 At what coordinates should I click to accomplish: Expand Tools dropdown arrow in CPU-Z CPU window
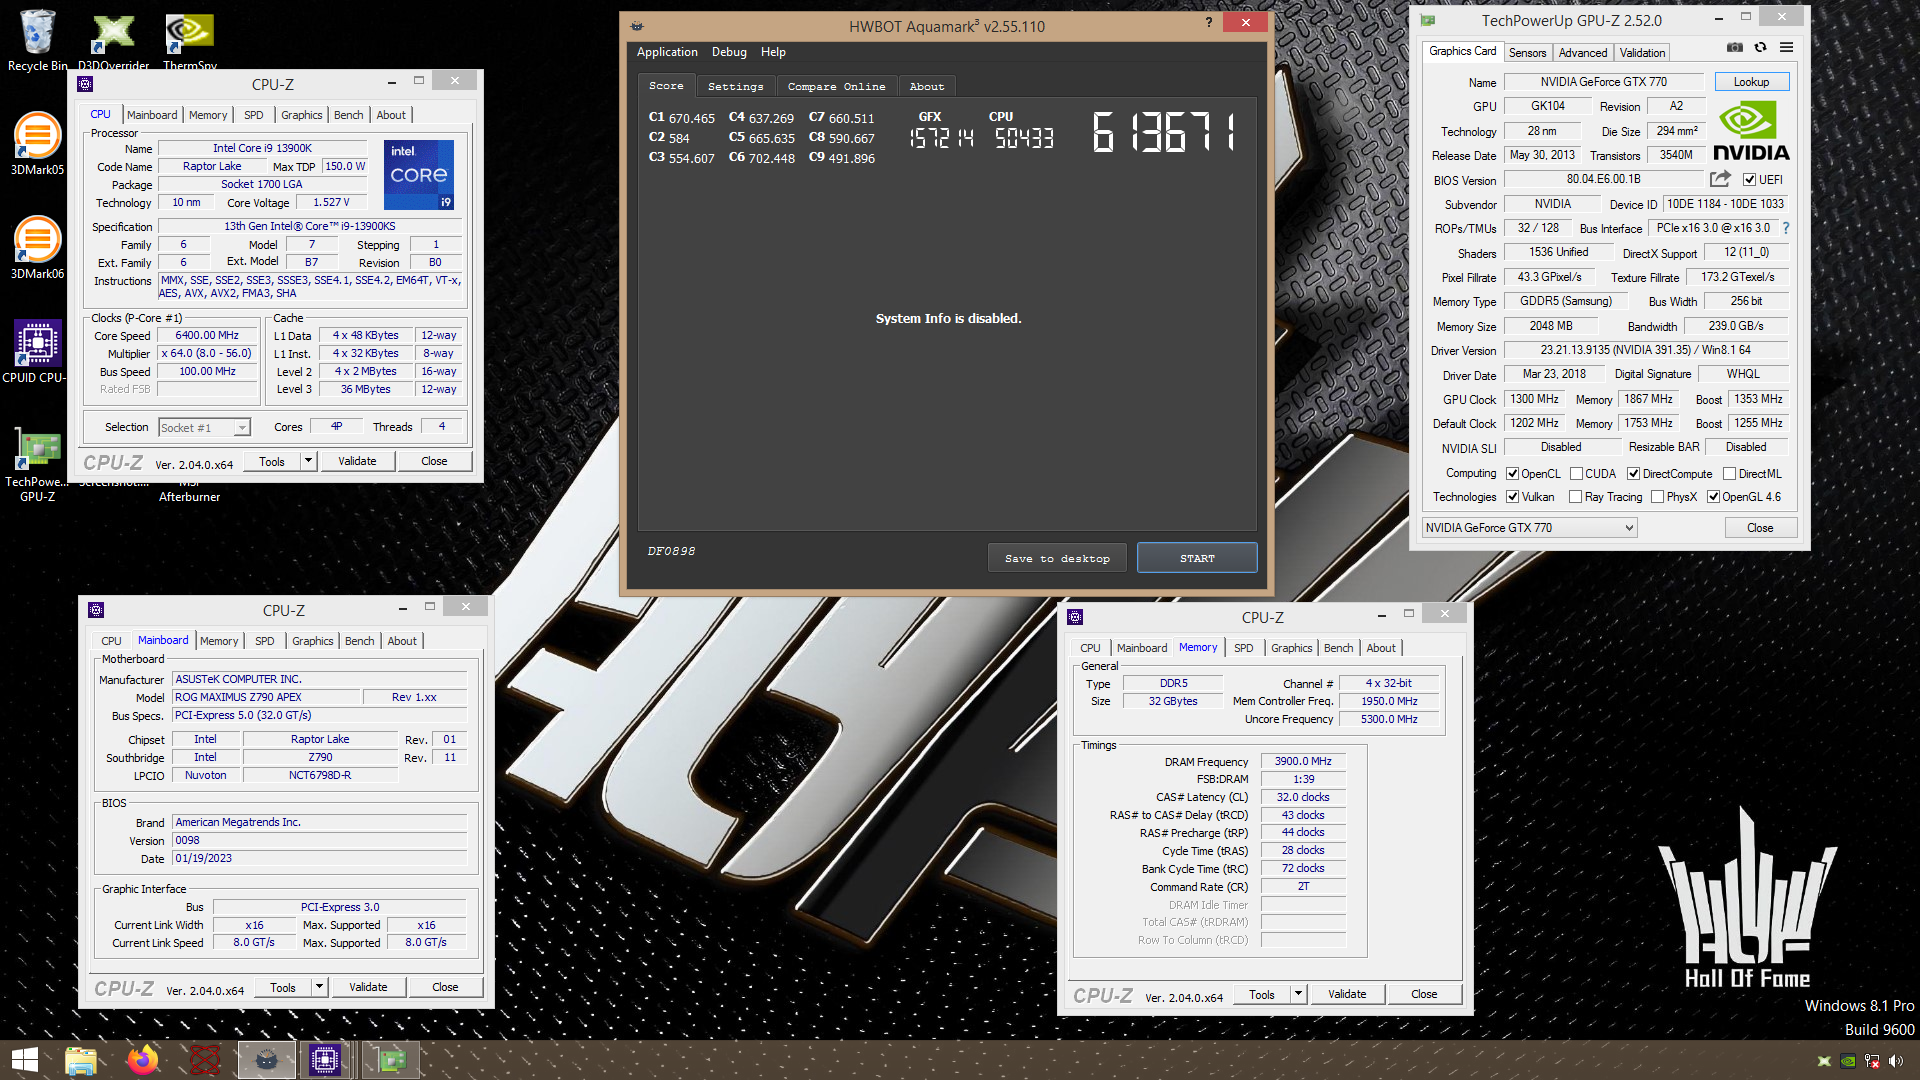pos(308,461)
